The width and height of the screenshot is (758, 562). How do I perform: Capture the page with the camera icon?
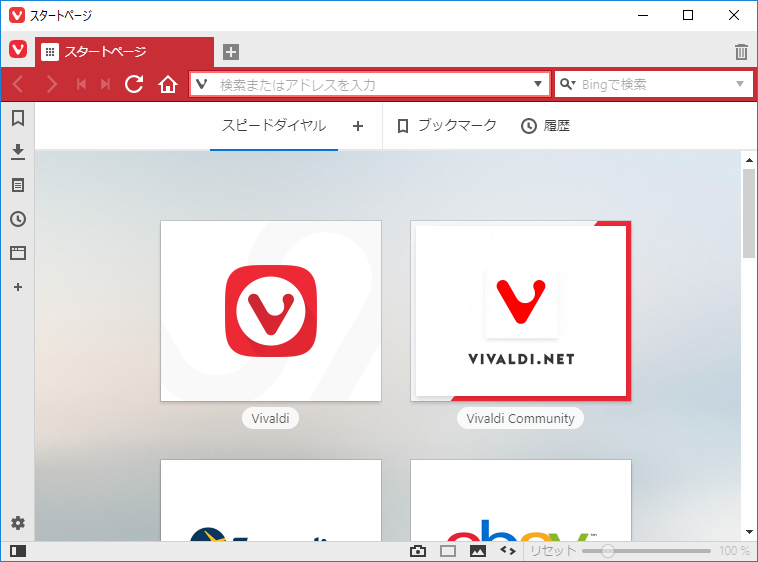pos(418,551)
